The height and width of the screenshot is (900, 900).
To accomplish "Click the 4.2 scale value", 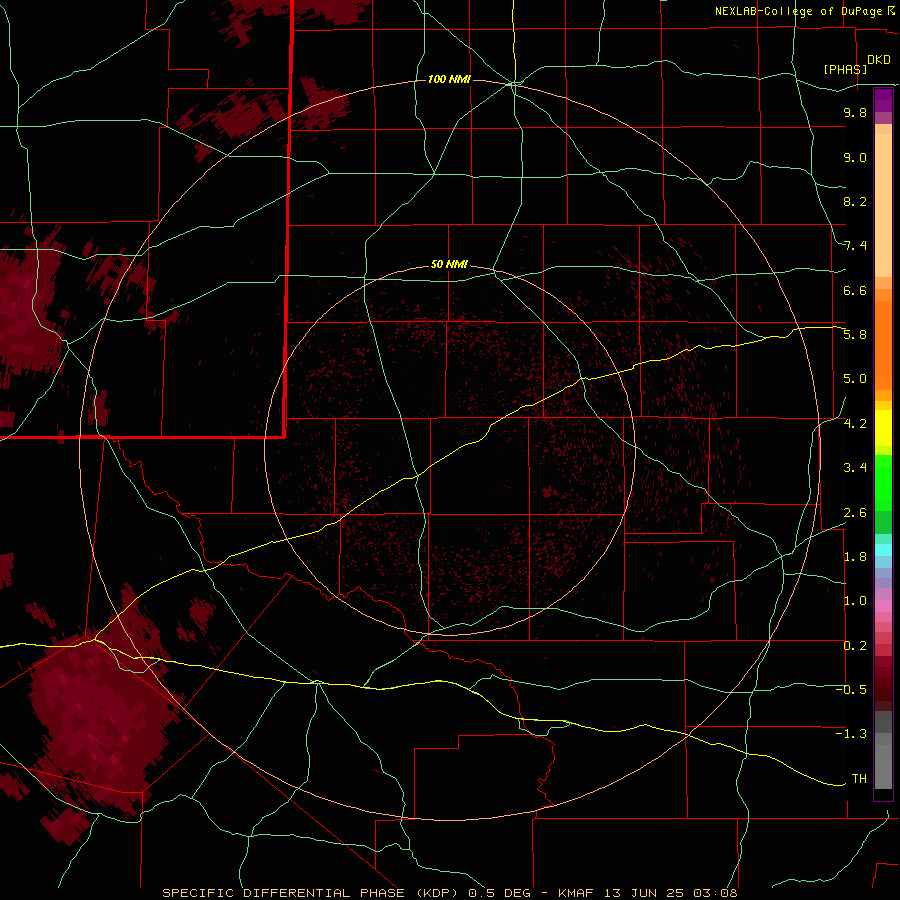I will click(x=855, y=424).
